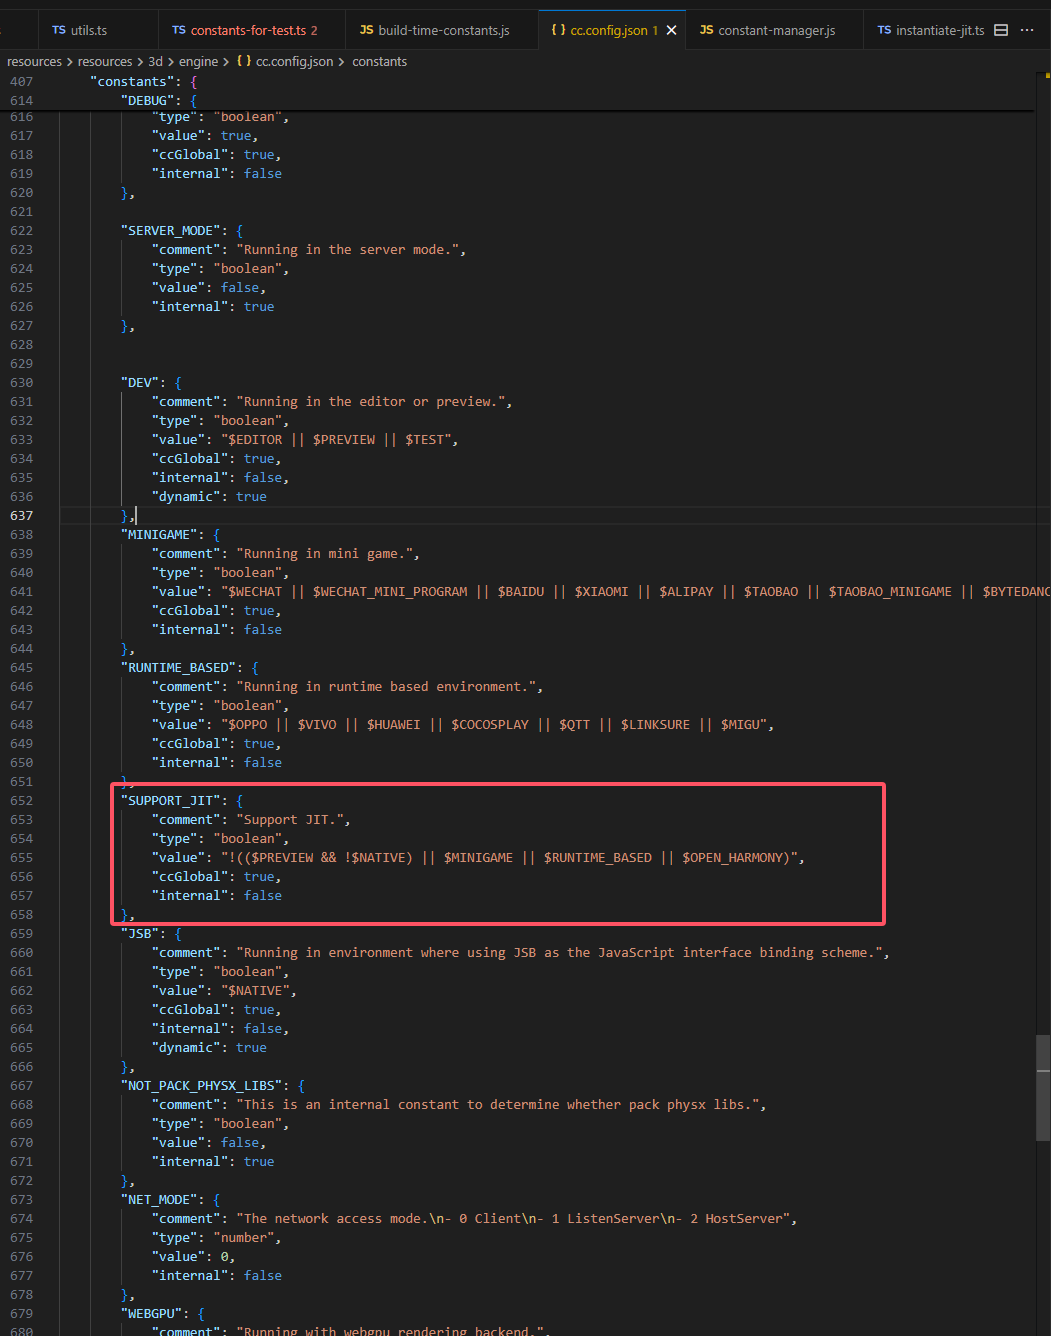Click line number 652 in the gutter

pos(21,801)
